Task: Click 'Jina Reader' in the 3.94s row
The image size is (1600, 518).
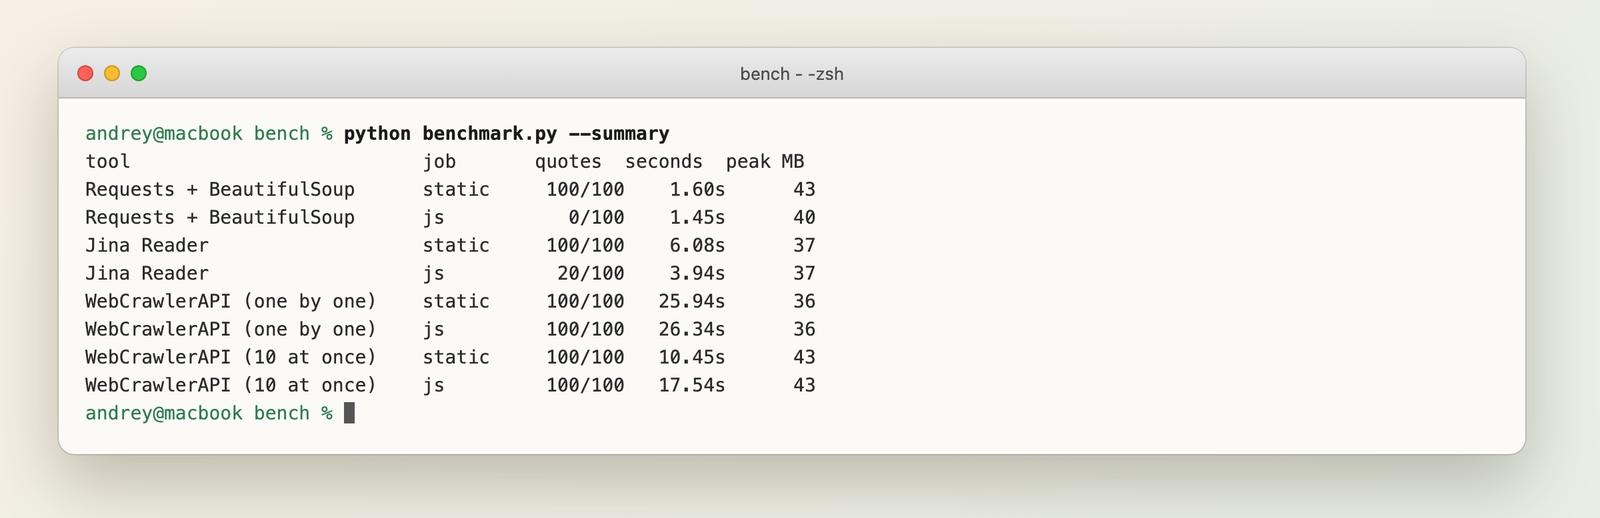Action: click(x=147, y=274)
